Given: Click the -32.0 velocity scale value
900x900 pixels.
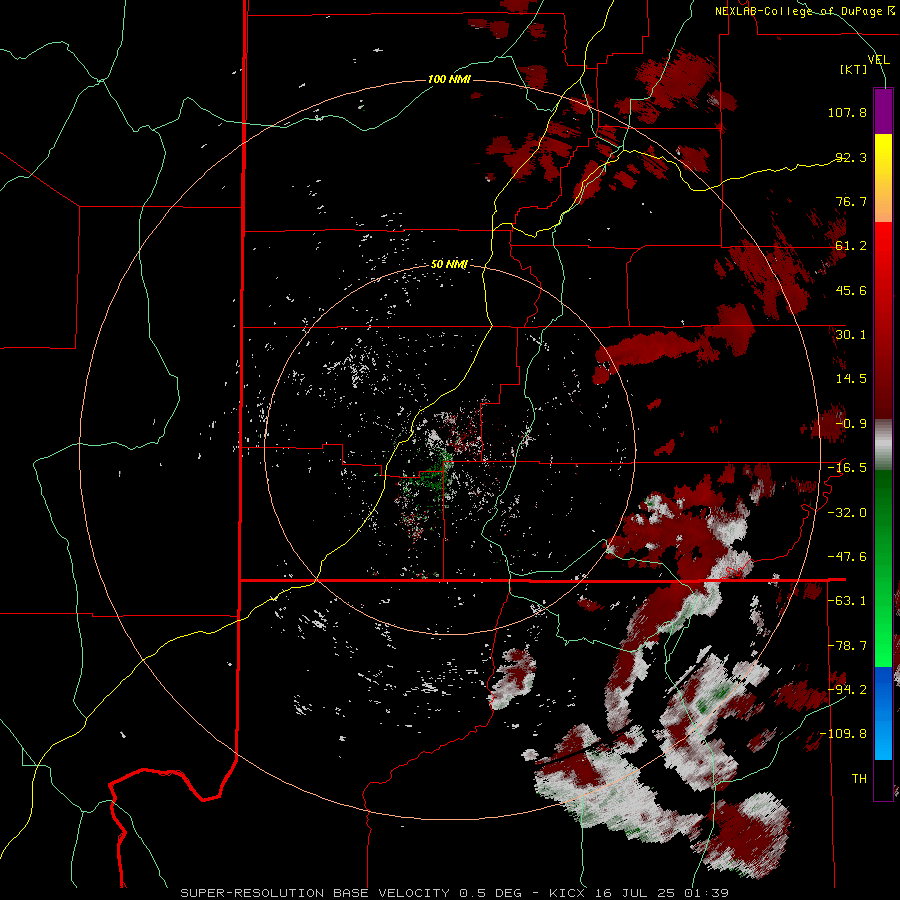Looking at the screenshot, I should coord(847,513).
